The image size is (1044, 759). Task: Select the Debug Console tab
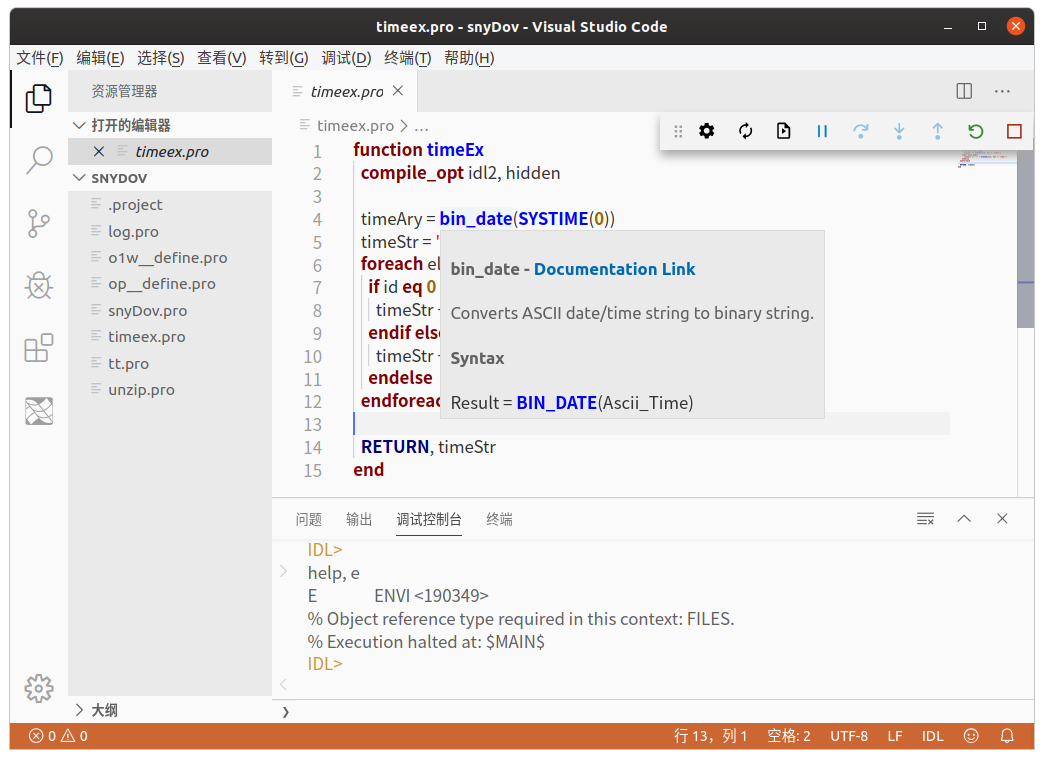pyautogui.click(x=429, y=519)
